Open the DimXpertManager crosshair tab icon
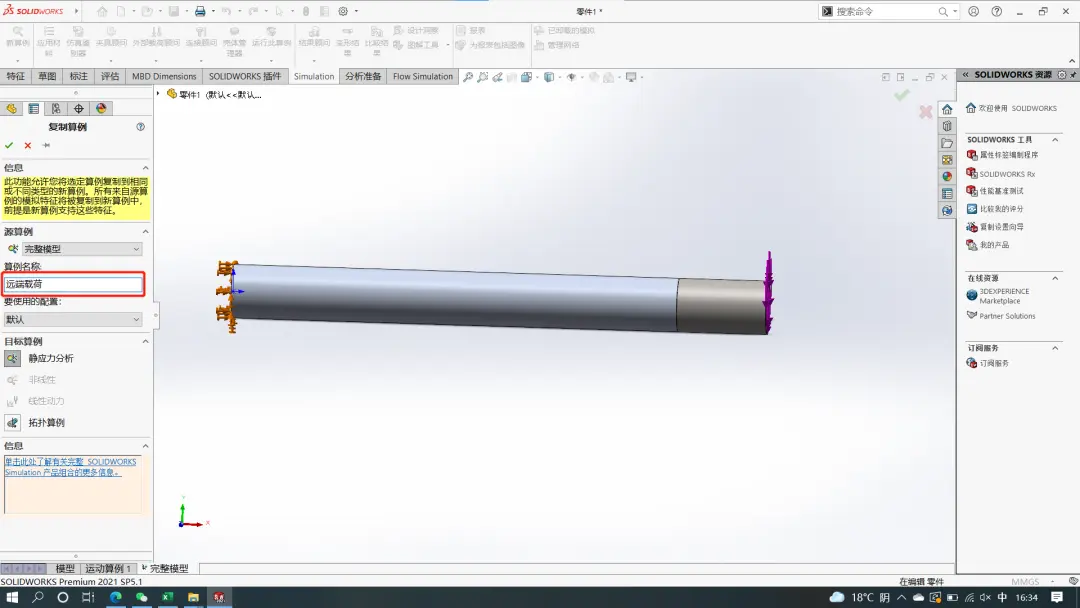1080x608 pixels. point(79,109)
